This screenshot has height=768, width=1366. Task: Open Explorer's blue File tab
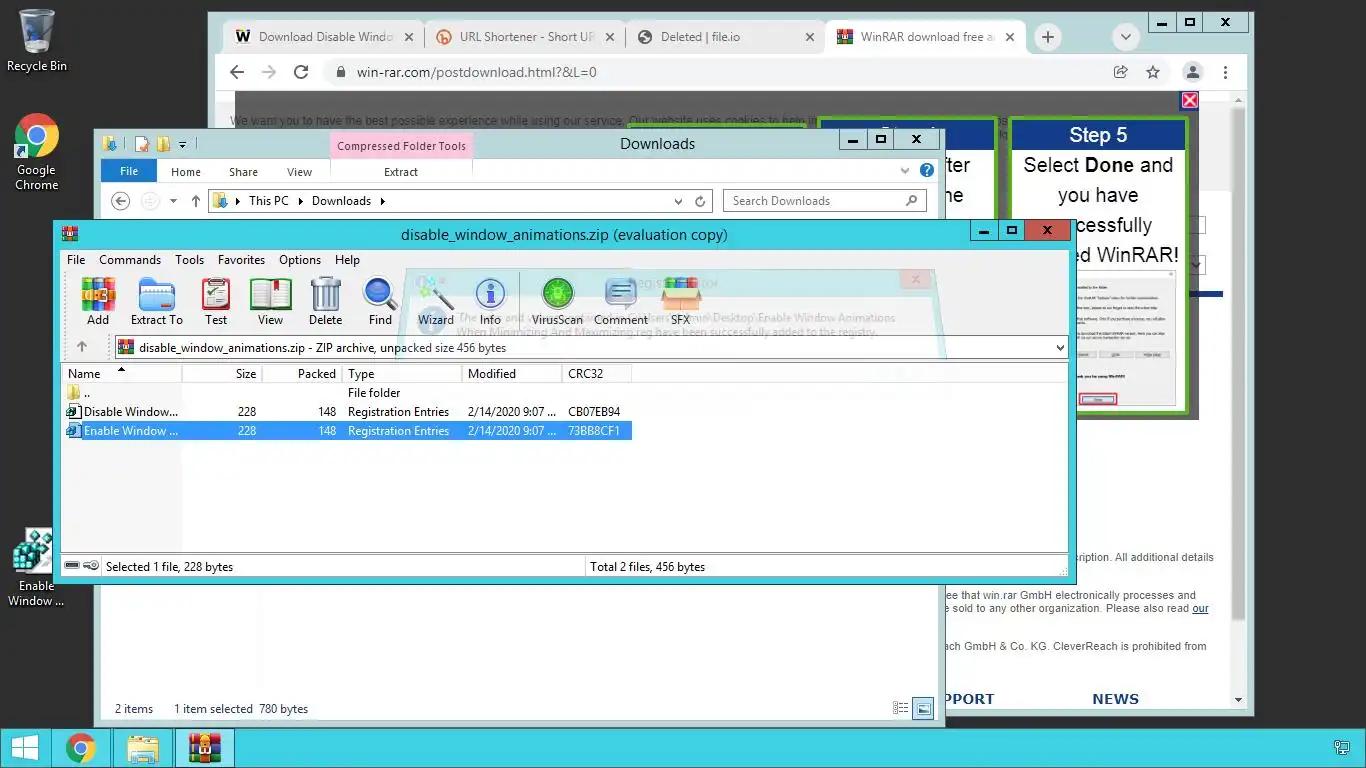click(129, 171)
